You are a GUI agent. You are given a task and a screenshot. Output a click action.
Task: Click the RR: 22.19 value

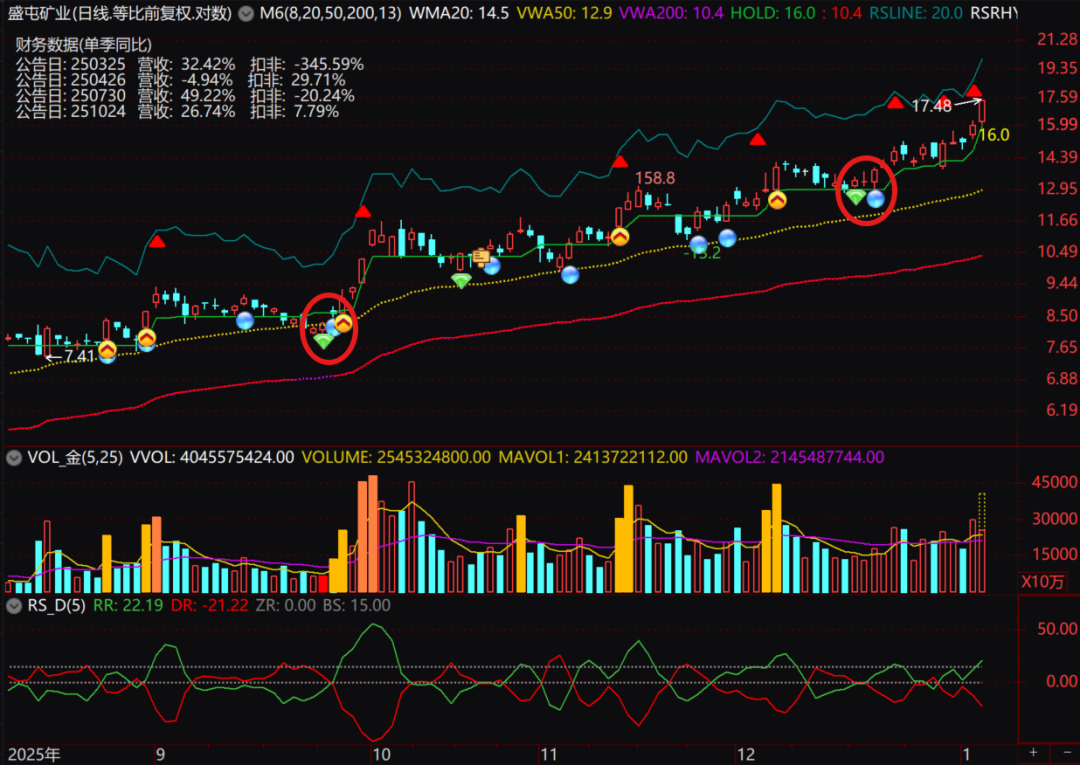pos(127,606)
